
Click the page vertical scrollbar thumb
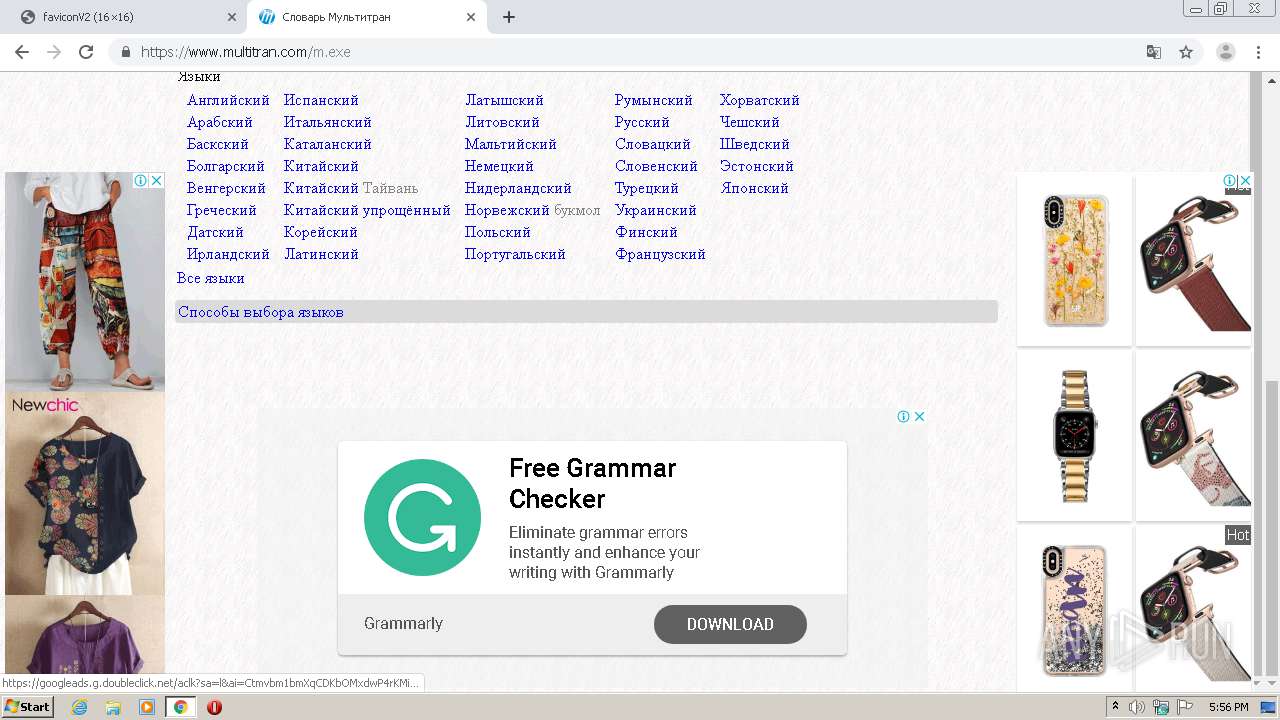point(1271,527)
